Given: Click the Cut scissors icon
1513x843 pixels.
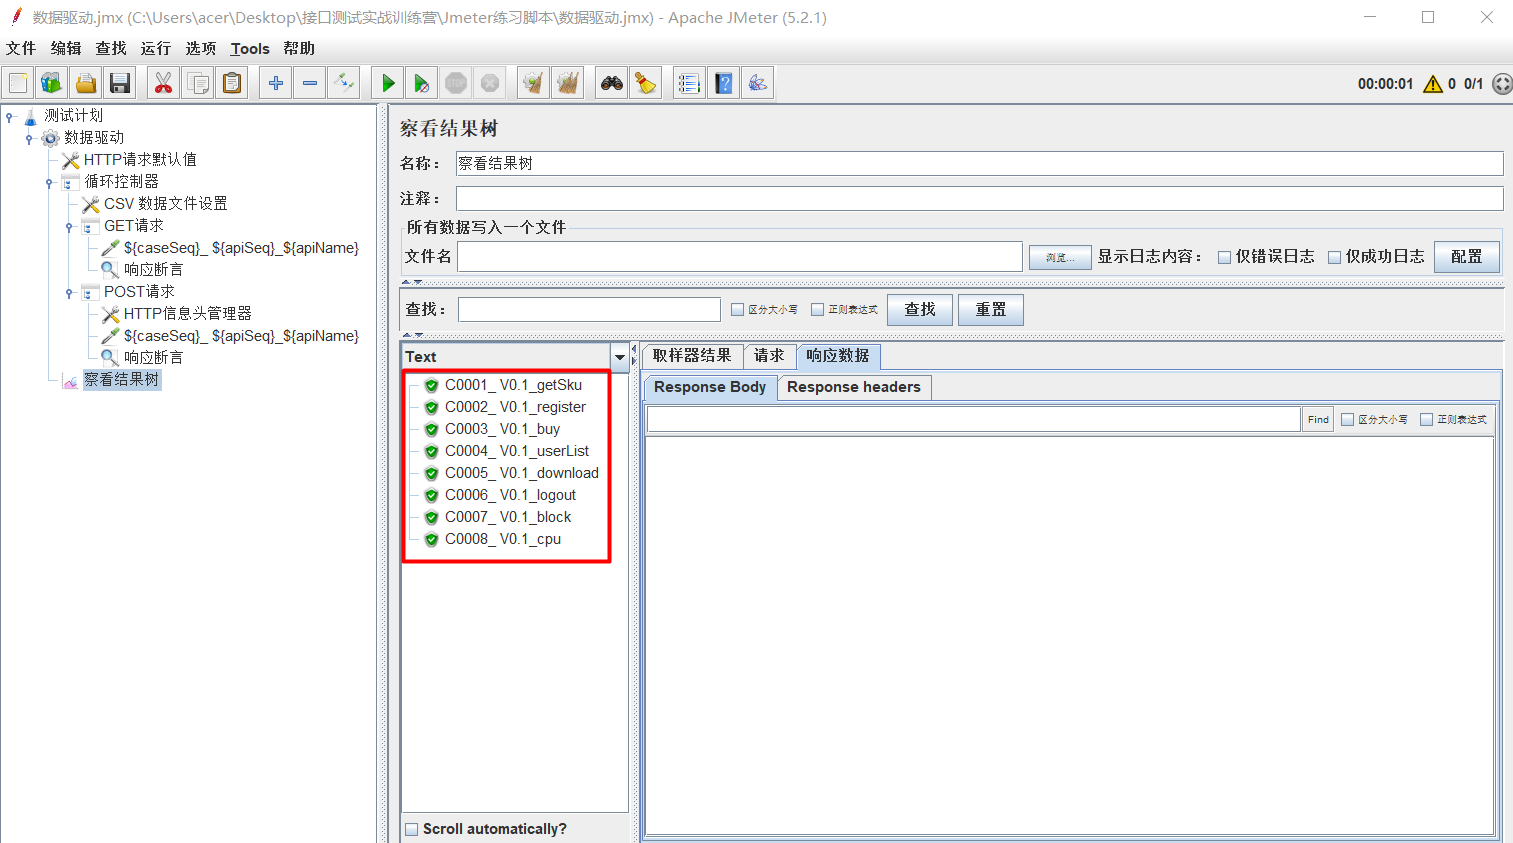Looking at the screenshot, I should point(163,83).
